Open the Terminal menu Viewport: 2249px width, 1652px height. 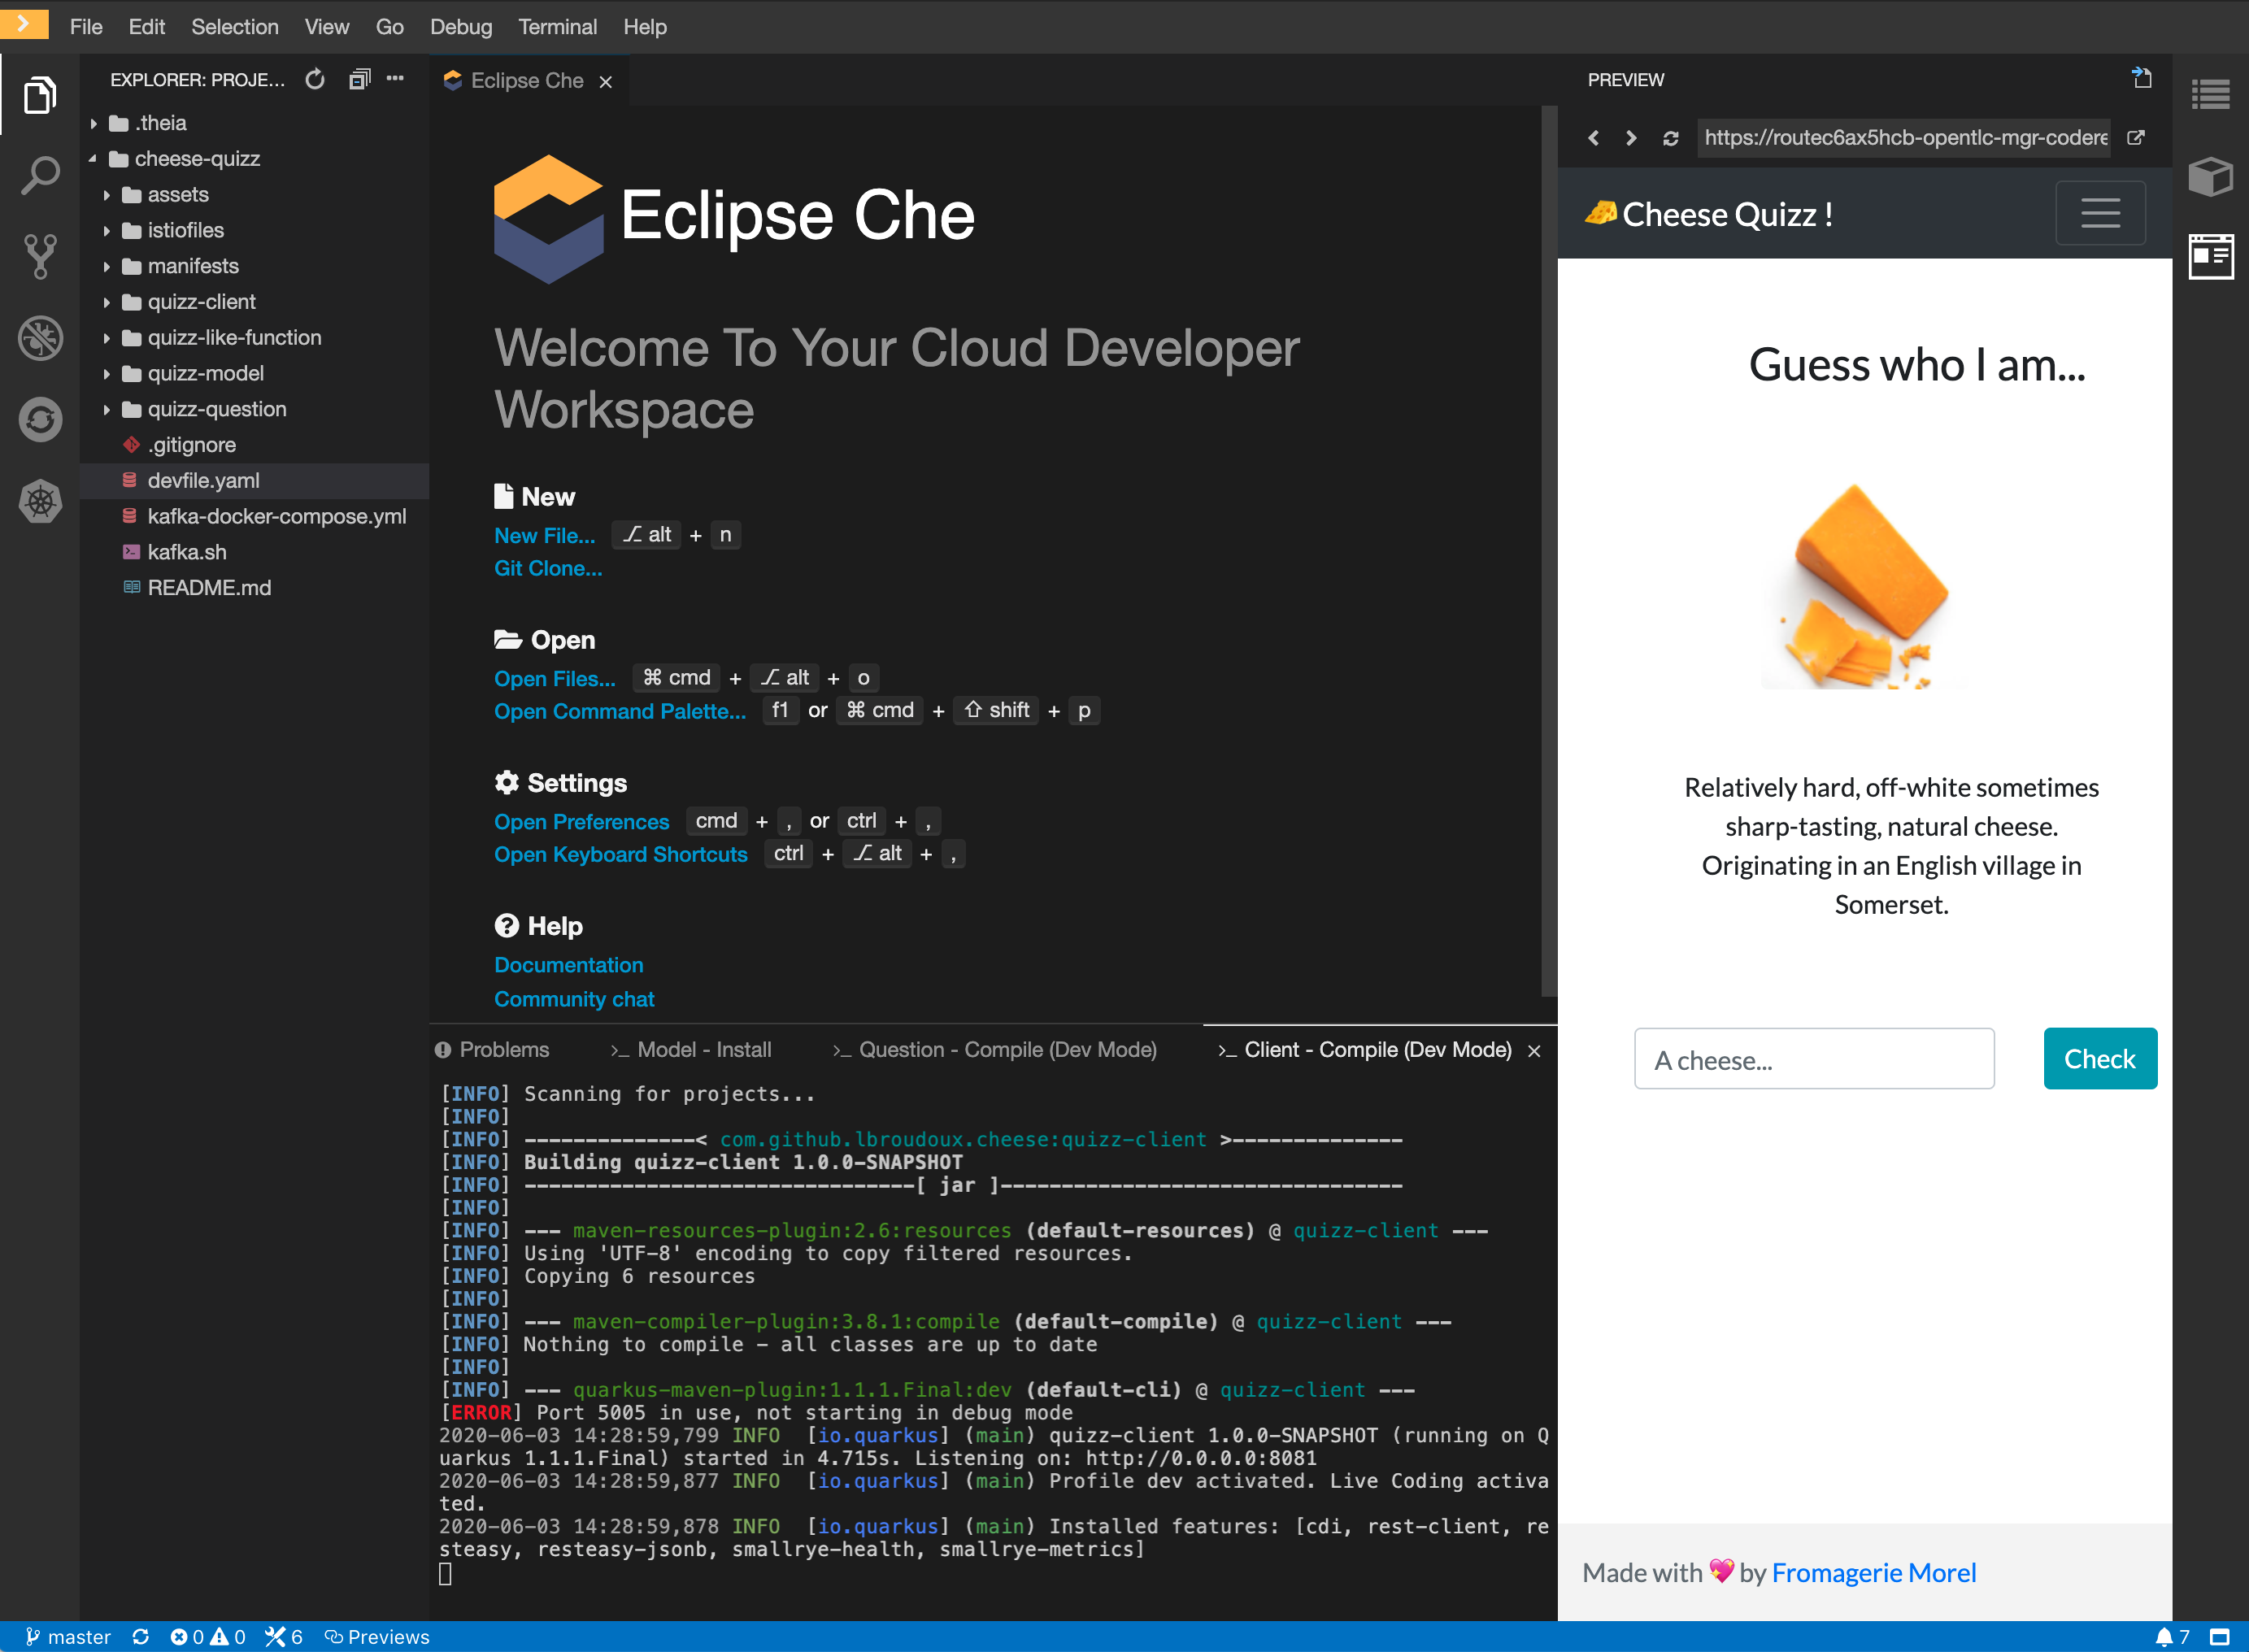[x=557, y=27]
